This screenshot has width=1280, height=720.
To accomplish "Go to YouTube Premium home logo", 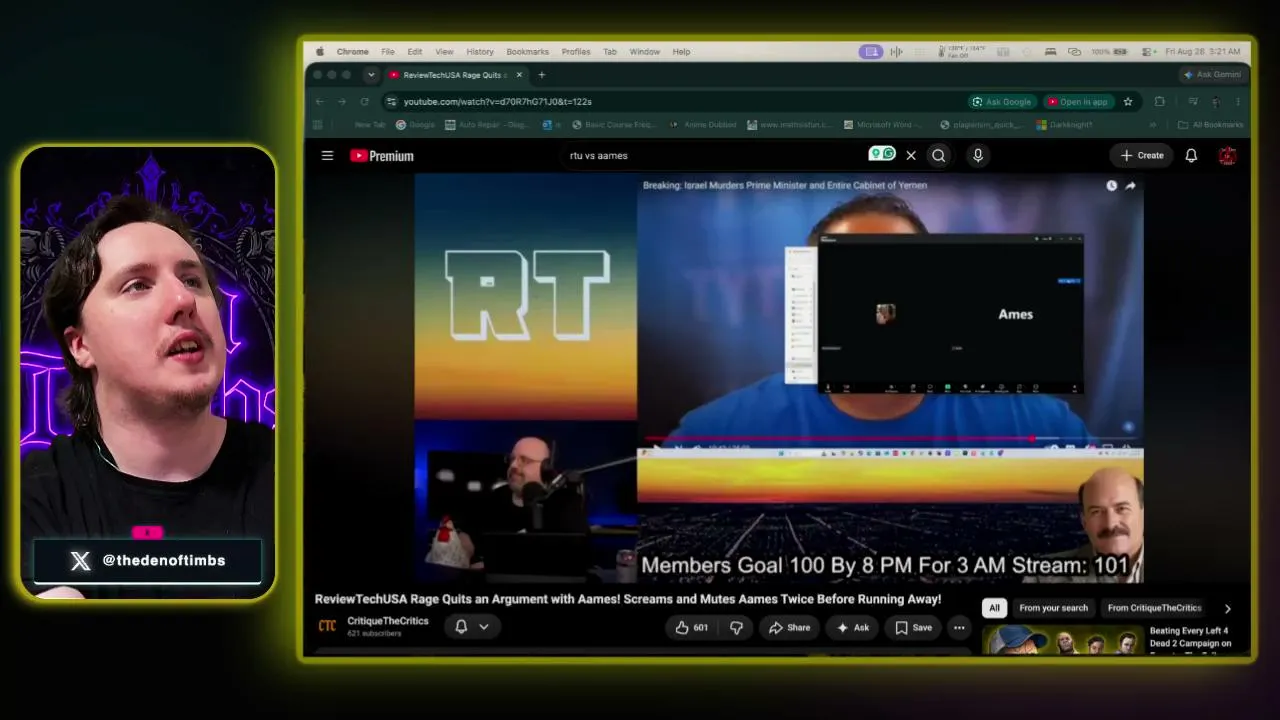I will (x=382, y=156).
